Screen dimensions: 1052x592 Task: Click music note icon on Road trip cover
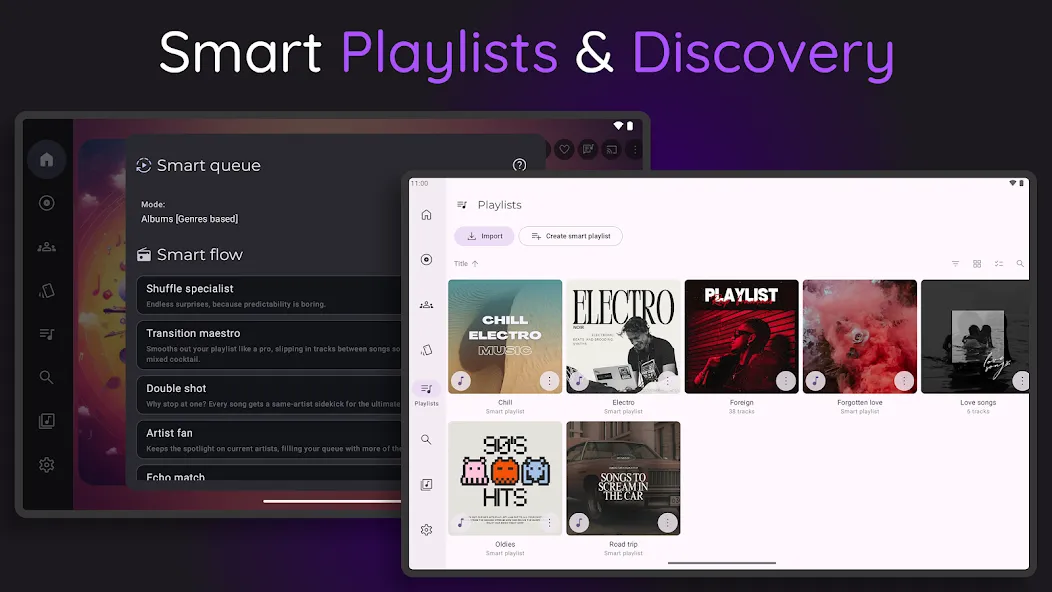tap(579, 522)
